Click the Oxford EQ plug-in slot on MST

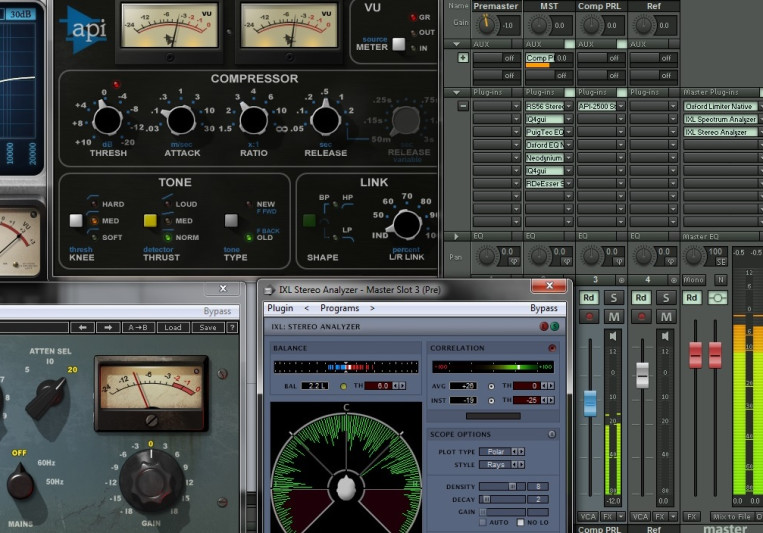click(544, 145)
